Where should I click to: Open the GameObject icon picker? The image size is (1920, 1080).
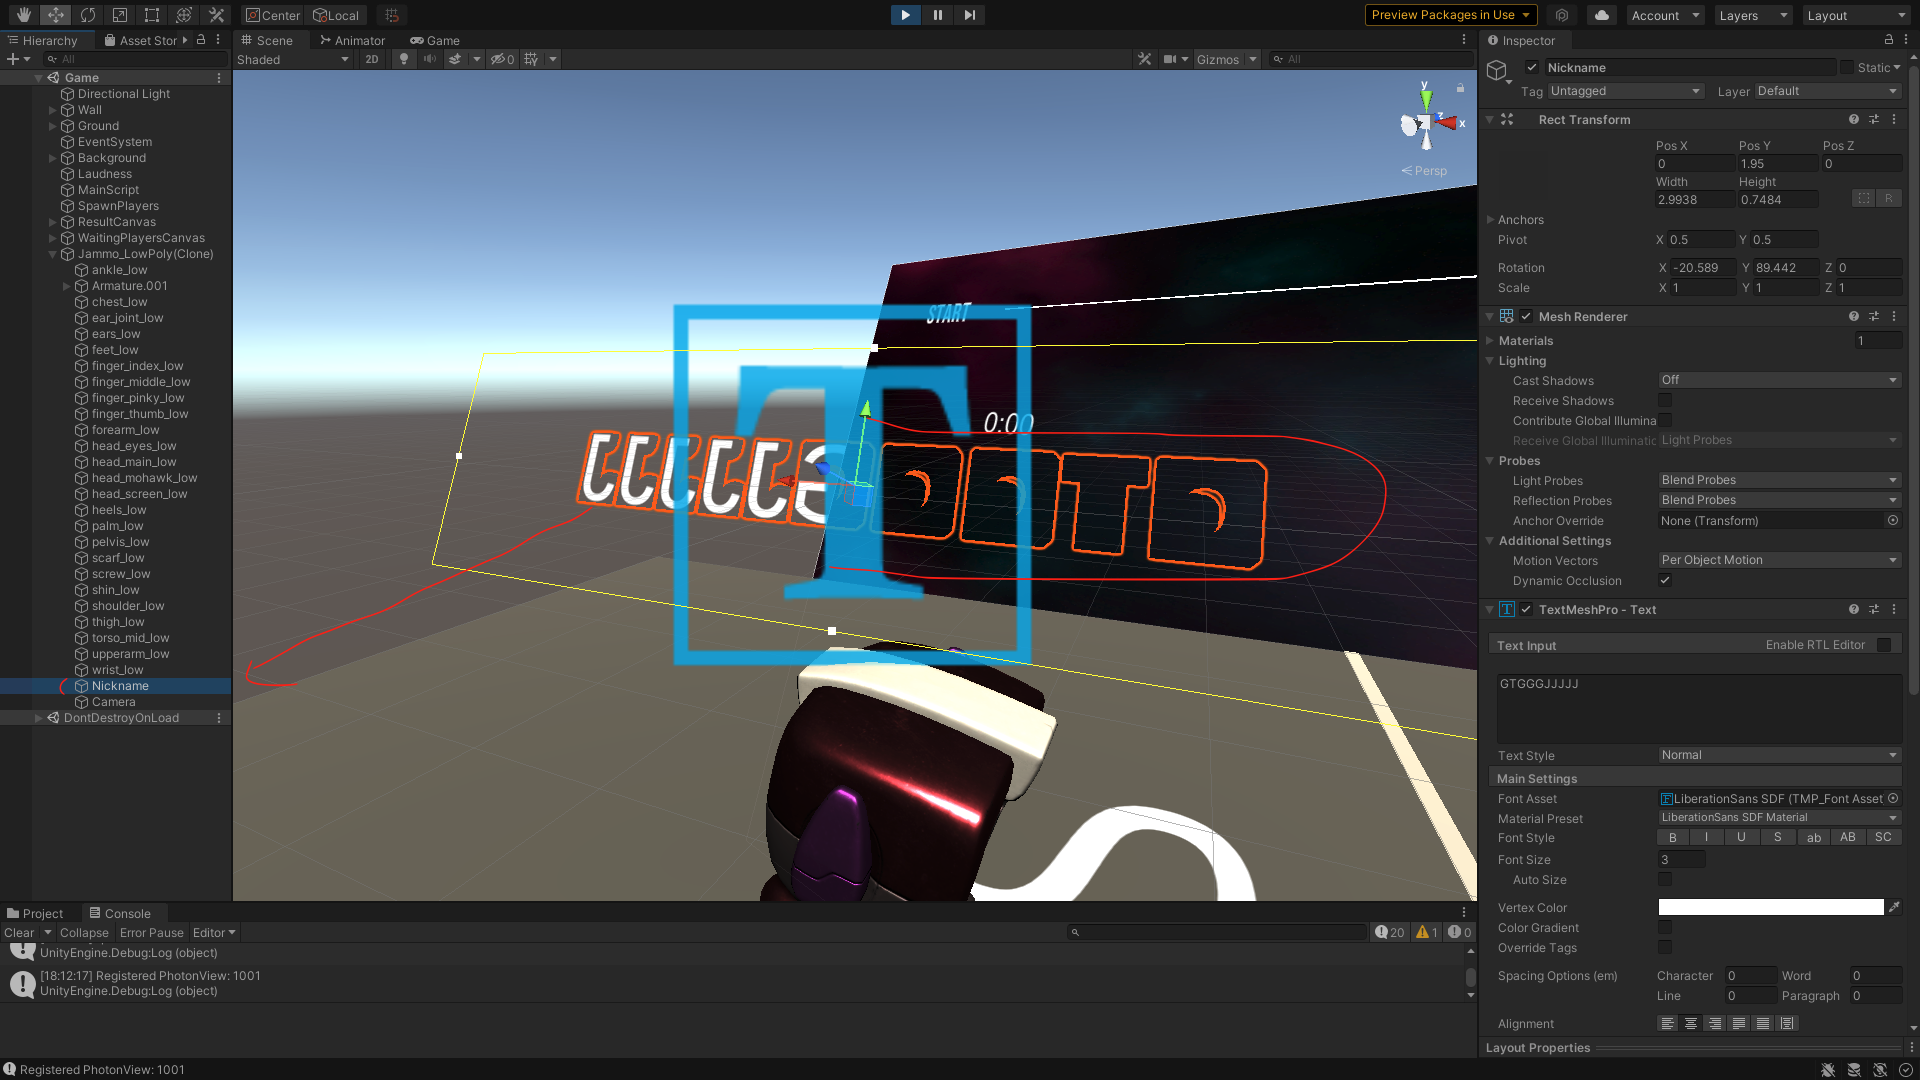[x=1498, y=71]
